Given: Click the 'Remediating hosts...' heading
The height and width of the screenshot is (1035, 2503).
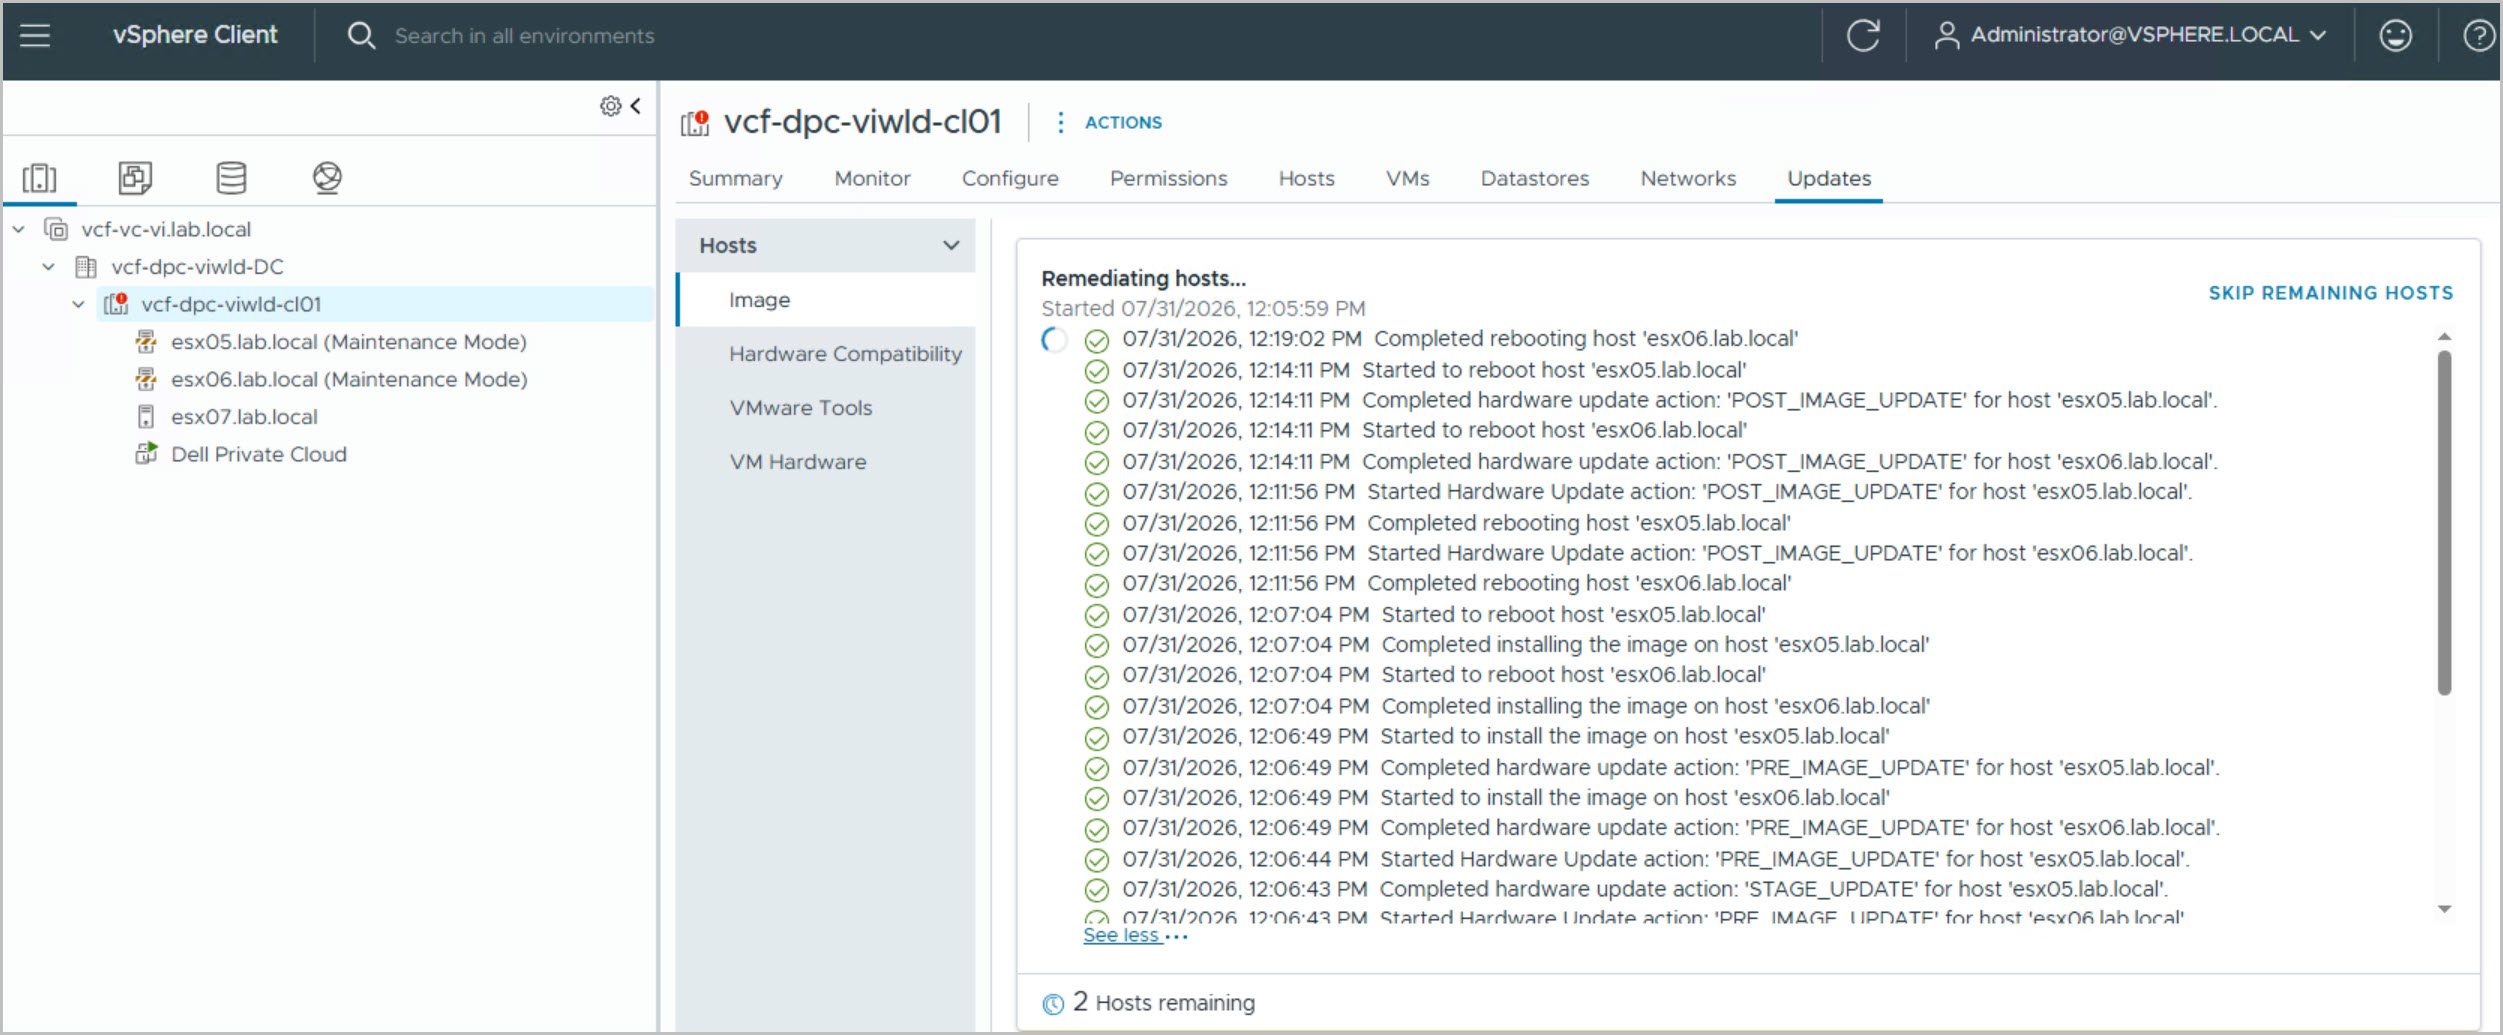Looking at the screenshot, I should click(x=1143, y=278).
